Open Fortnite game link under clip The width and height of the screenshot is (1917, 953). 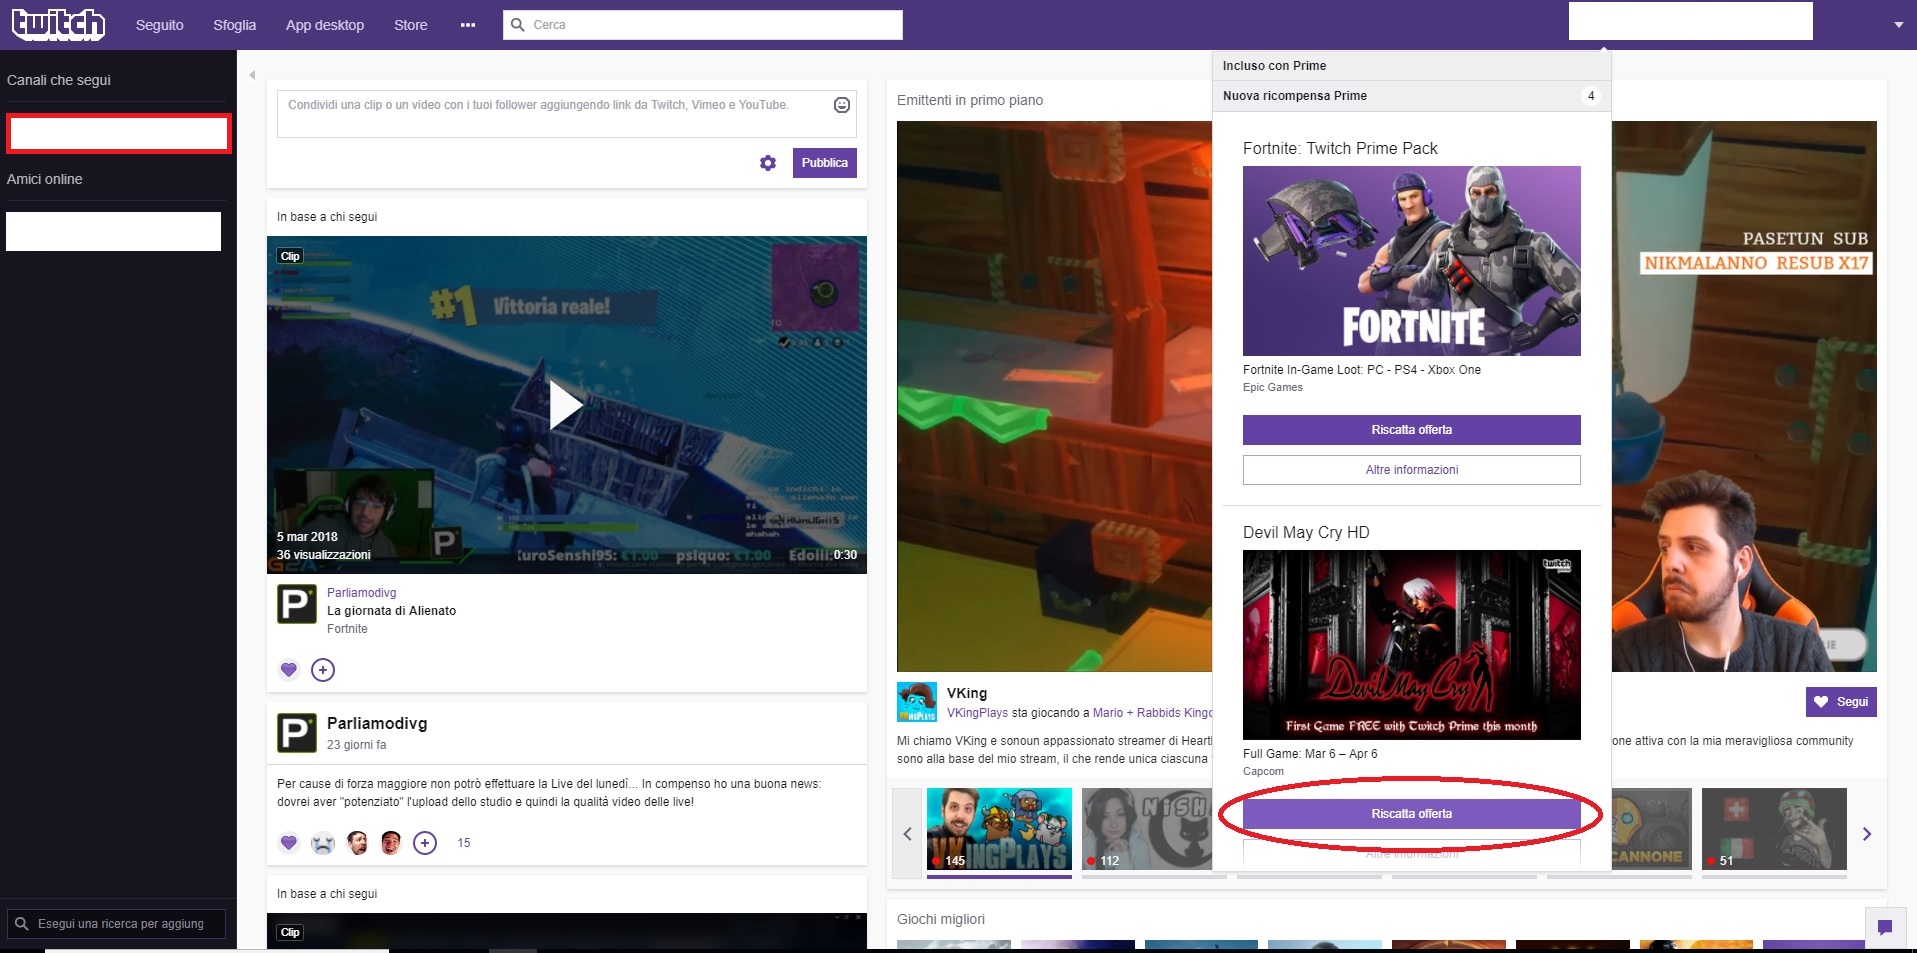[347, 629]
